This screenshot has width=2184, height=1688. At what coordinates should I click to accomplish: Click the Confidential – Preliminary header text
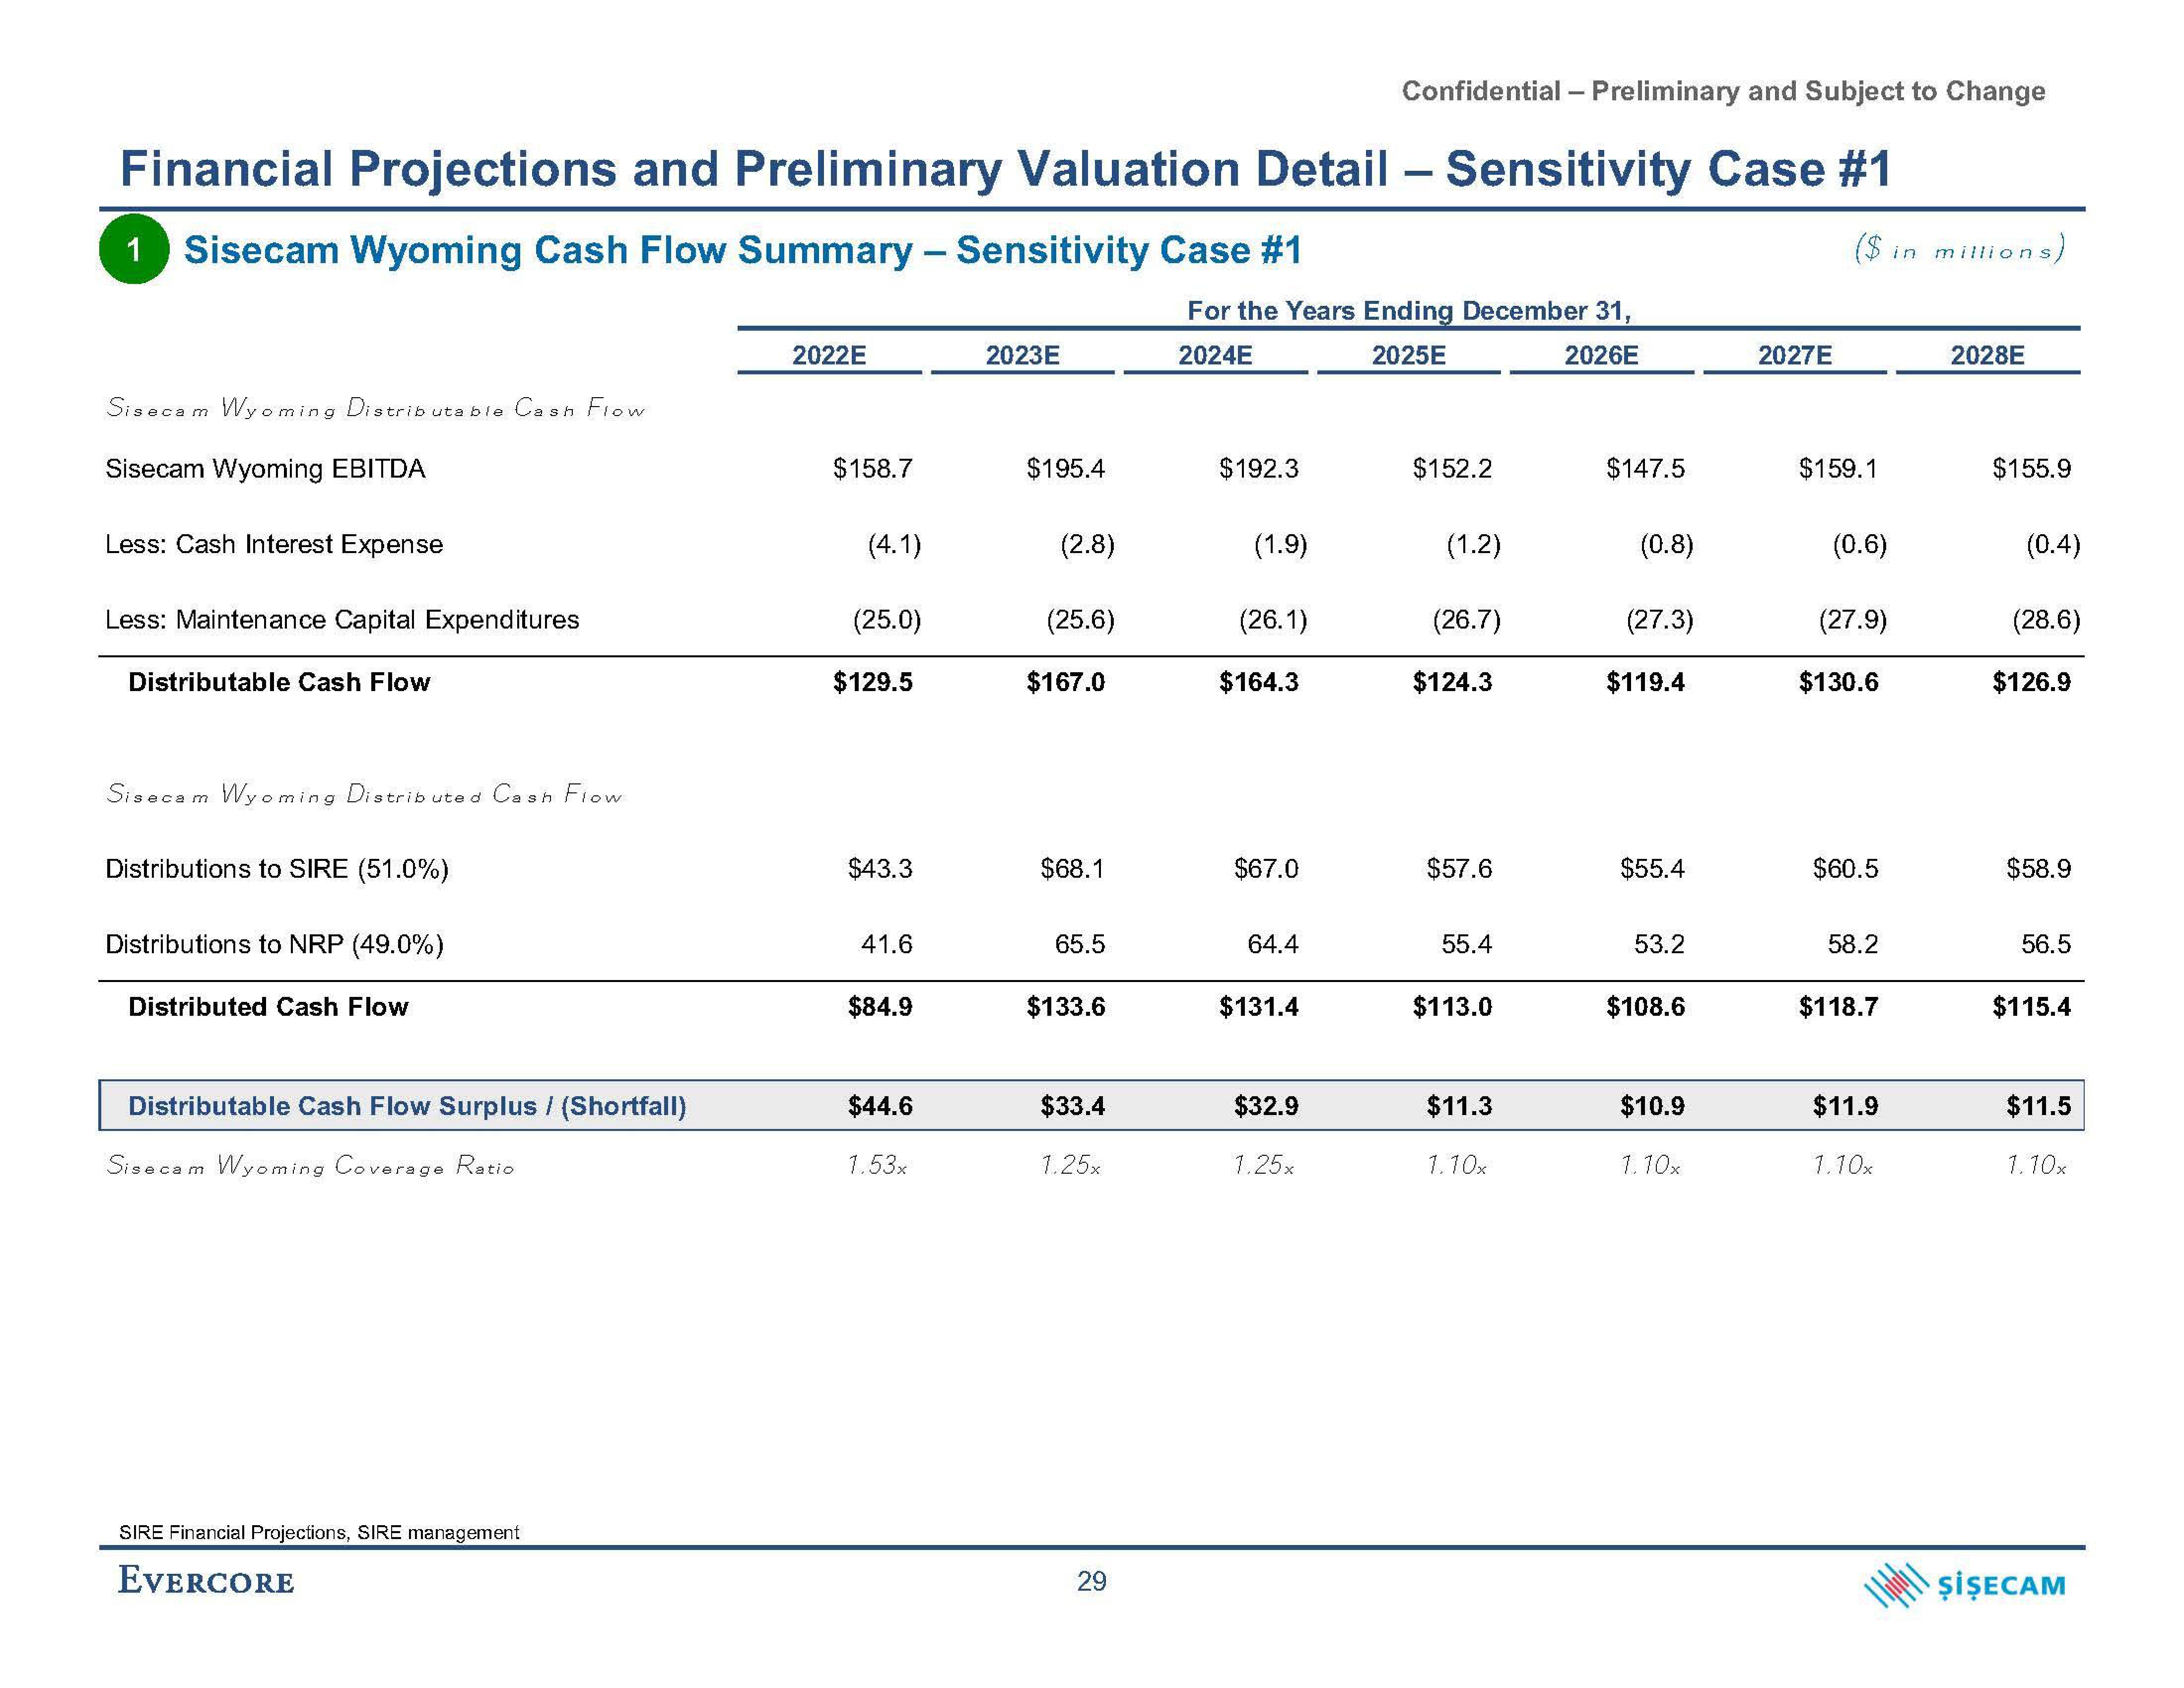[1723, 91]
